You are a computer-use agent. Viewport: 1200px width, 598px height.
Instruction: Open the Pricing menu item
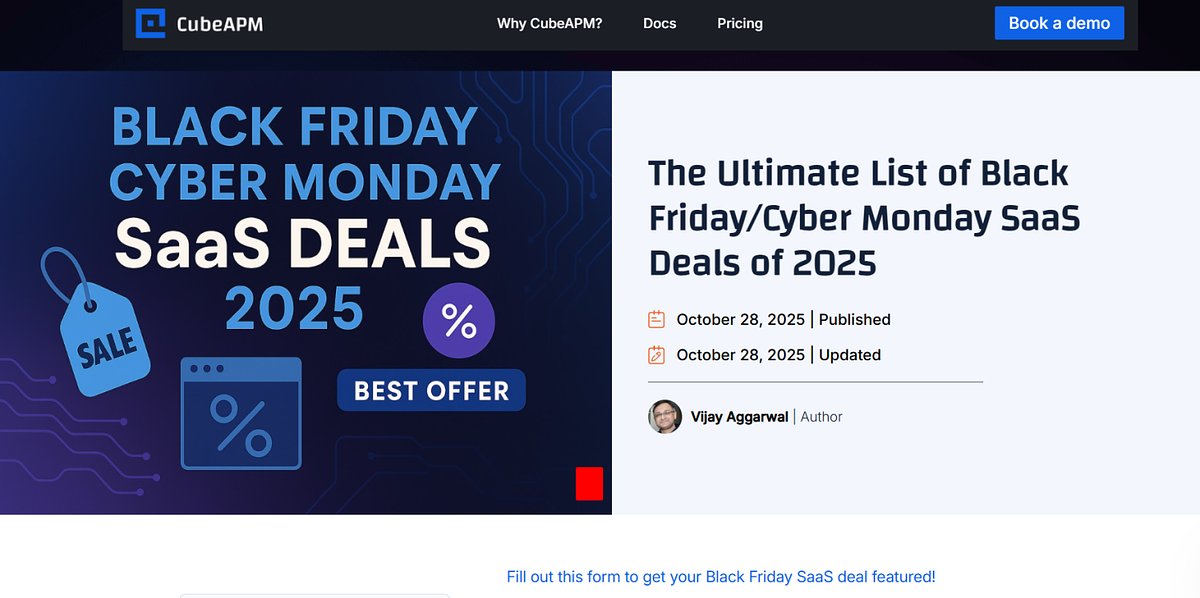pos(740,23)
